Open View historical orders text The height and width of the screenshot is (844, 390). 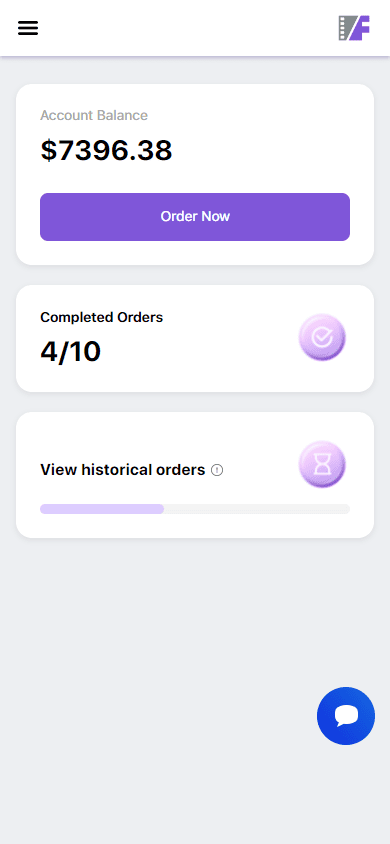[x=123, y=470]
